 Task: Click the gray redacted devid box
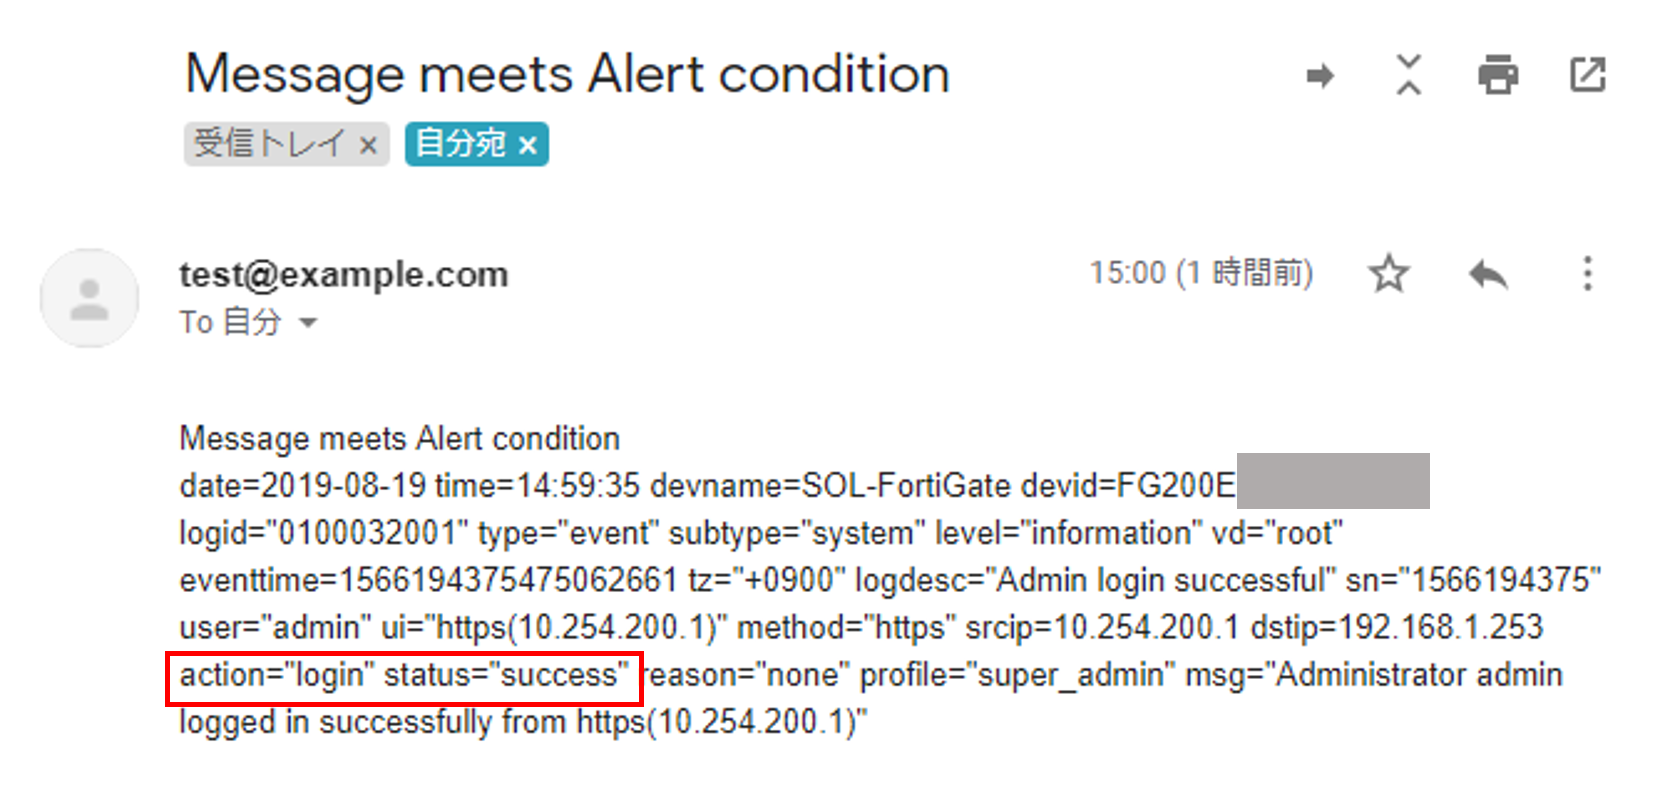[1333, 481]
